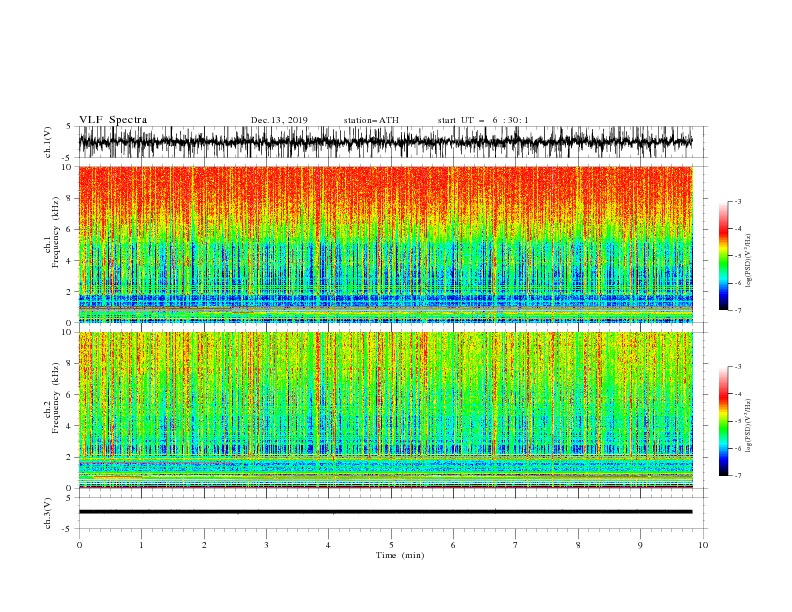The height and width of the screenshot is (612, 792).
Task: Click the '-4' label on ch.2 color bar
Action: pyautogui.click(x=737, y=394)
